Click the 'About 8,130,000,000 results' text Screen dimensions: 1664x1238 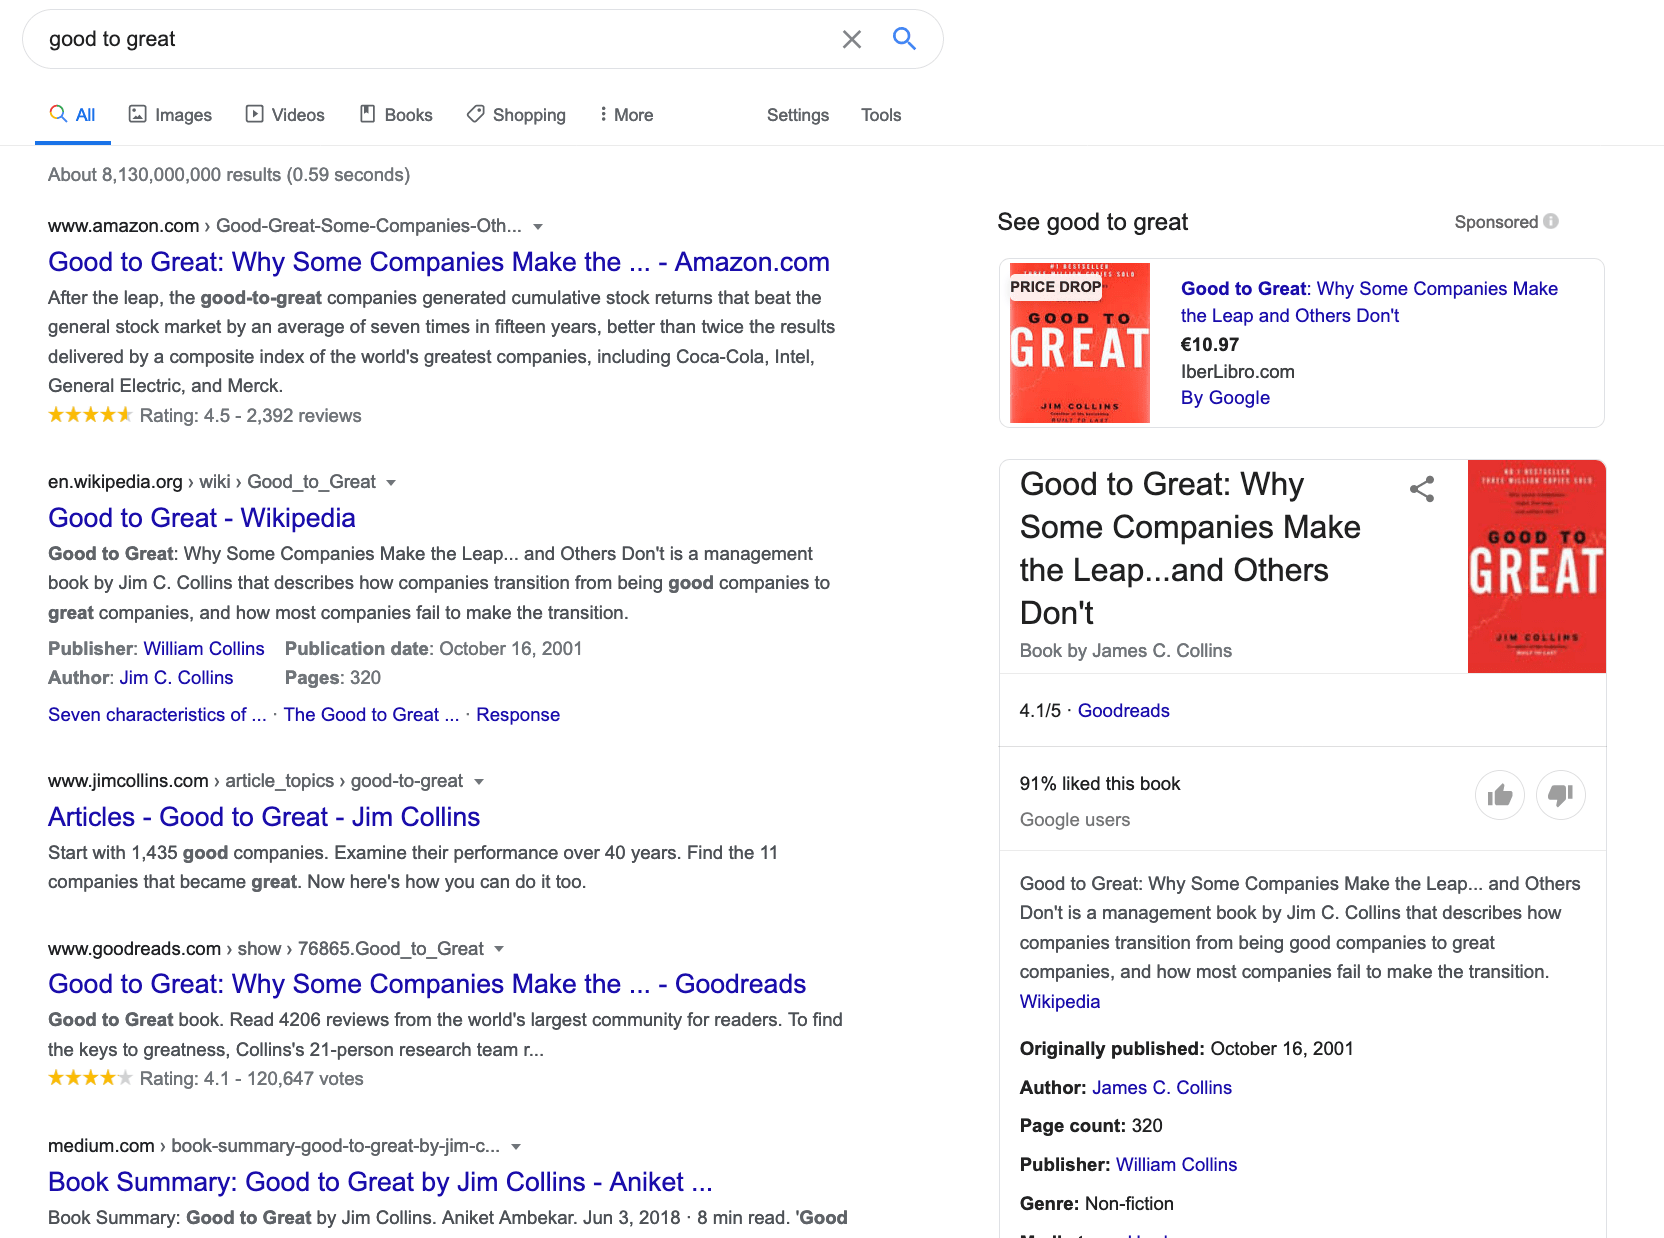pos(229,175)
